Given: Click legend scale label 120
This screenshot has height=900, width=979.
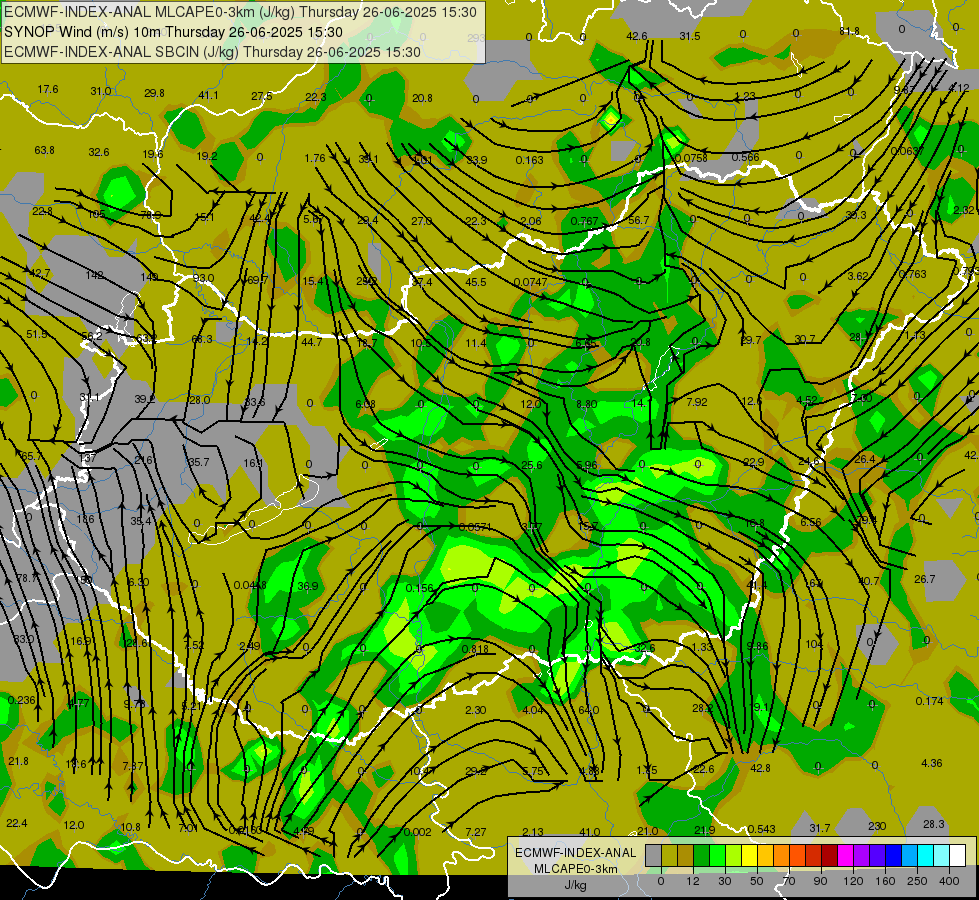Looking at the screenshot, I should pos(853,881).
